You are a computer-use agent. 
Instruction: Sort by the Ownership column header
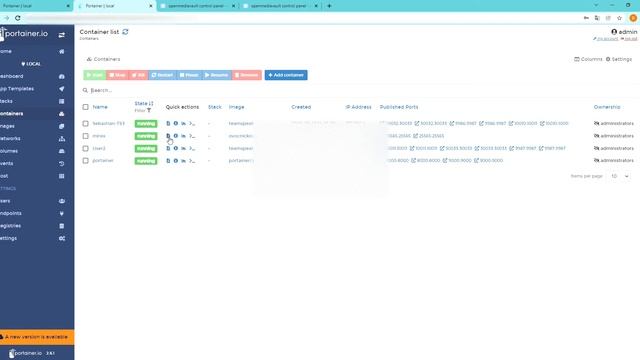(607, 107)
